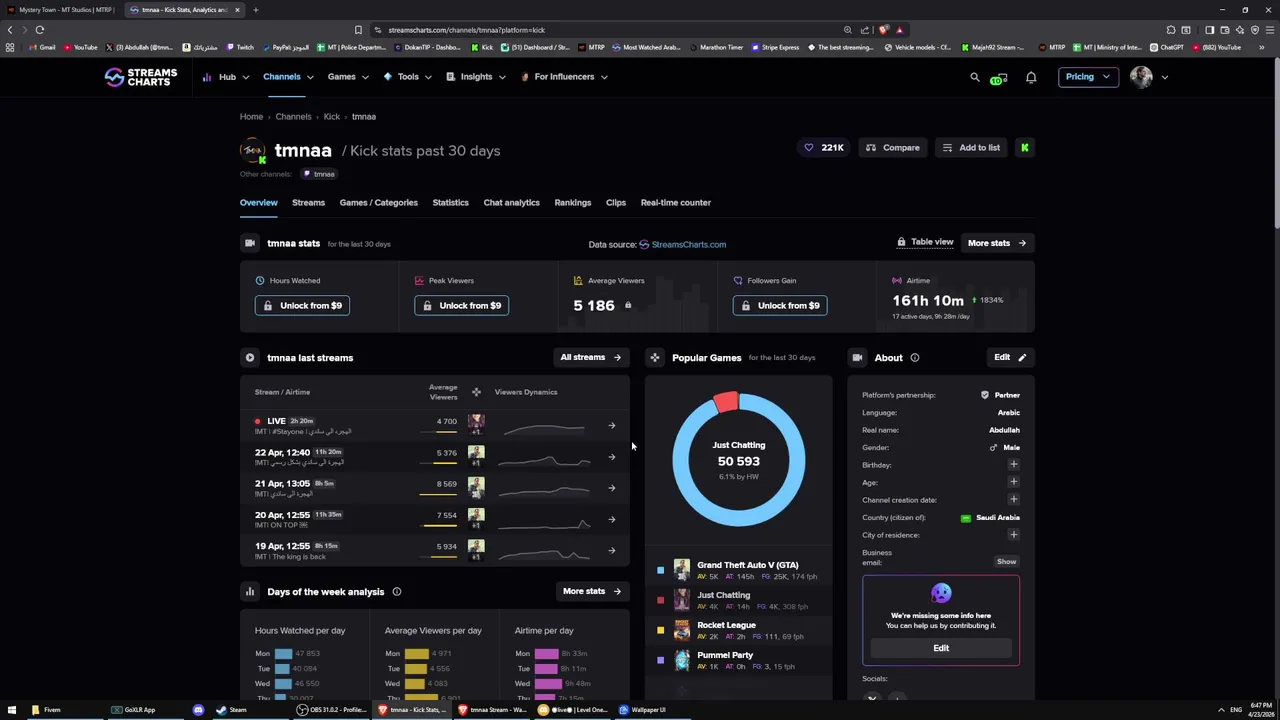1280x720 pixels.
Task: Open the 20 Apr, 12:55 stream arrow
Action: 612,519
